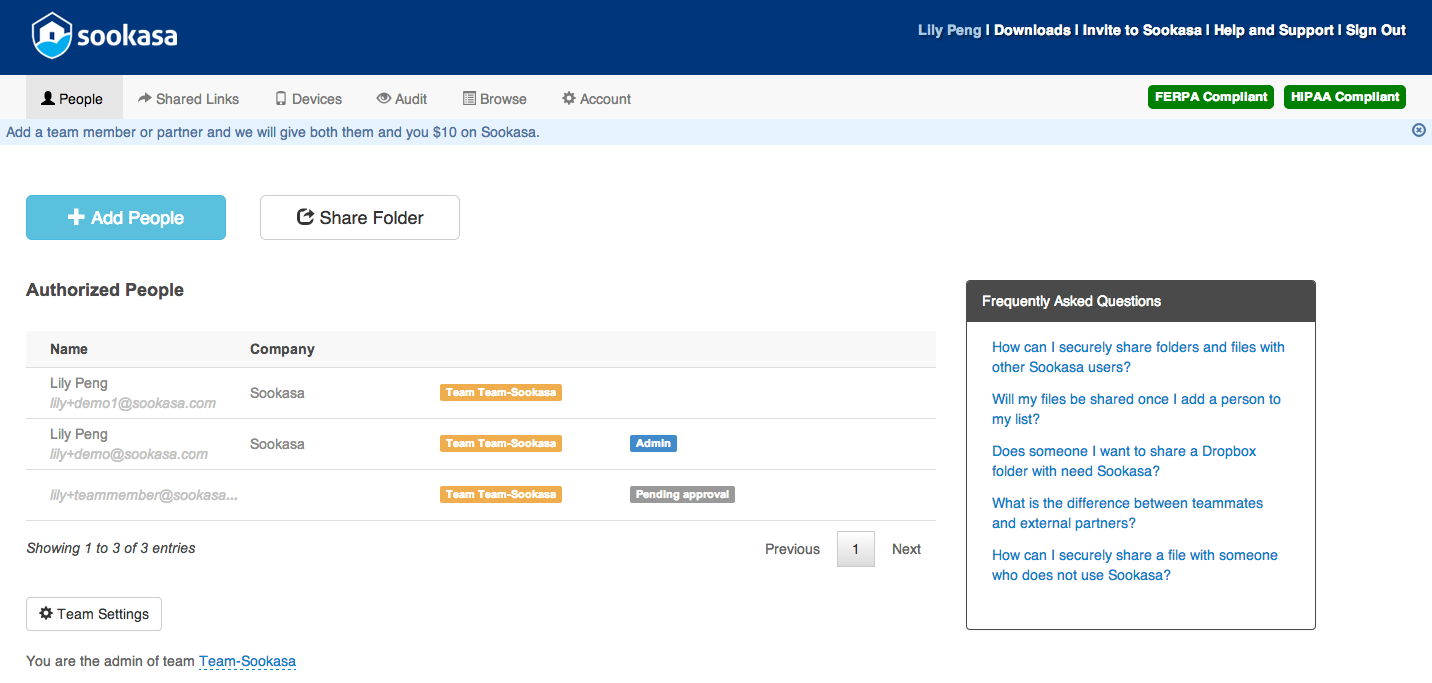Dismiss the $10 promo banner

(x=1418, y=130)
